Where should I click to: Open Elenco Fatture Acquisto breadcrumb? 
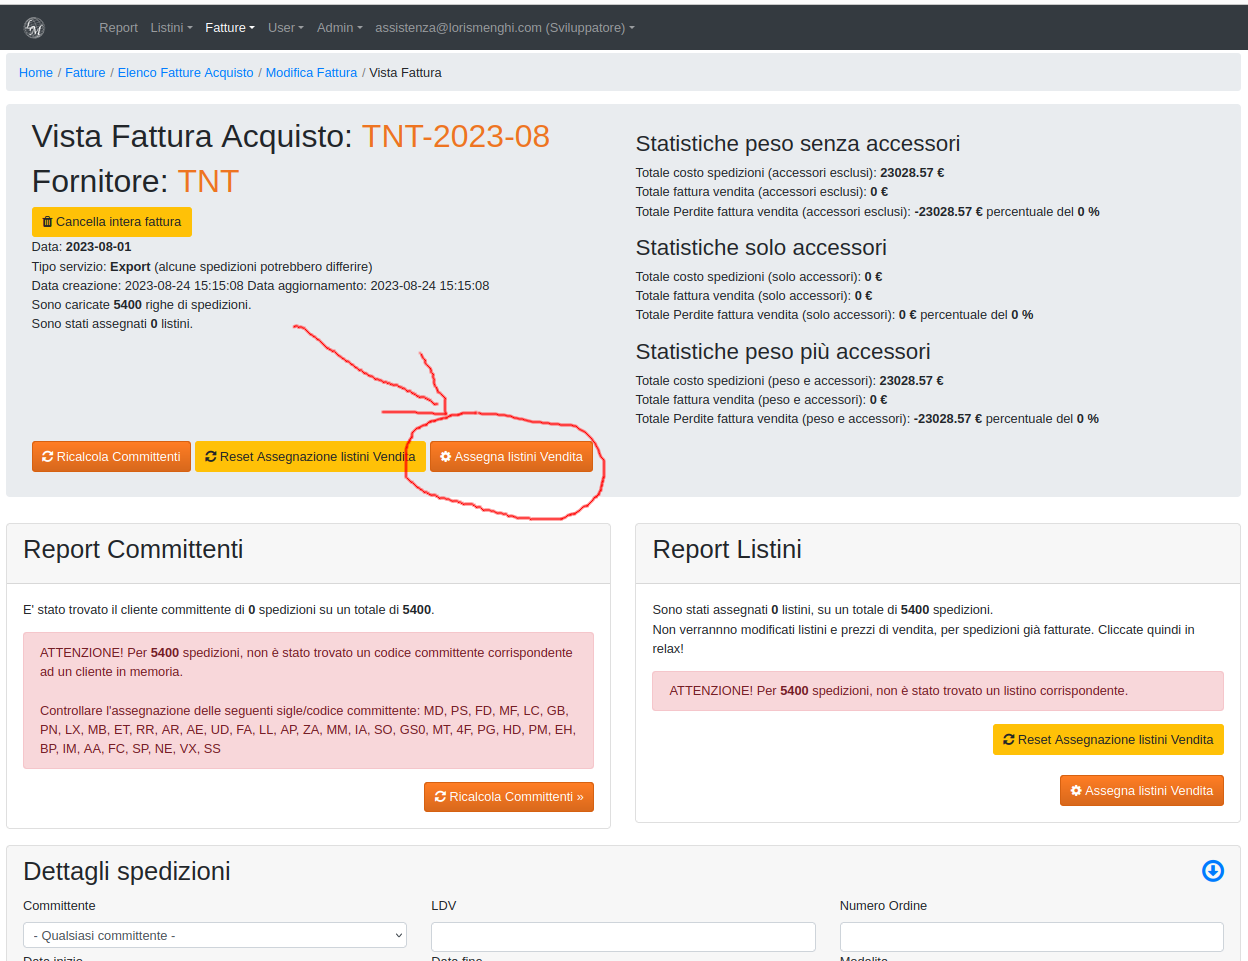185,73
